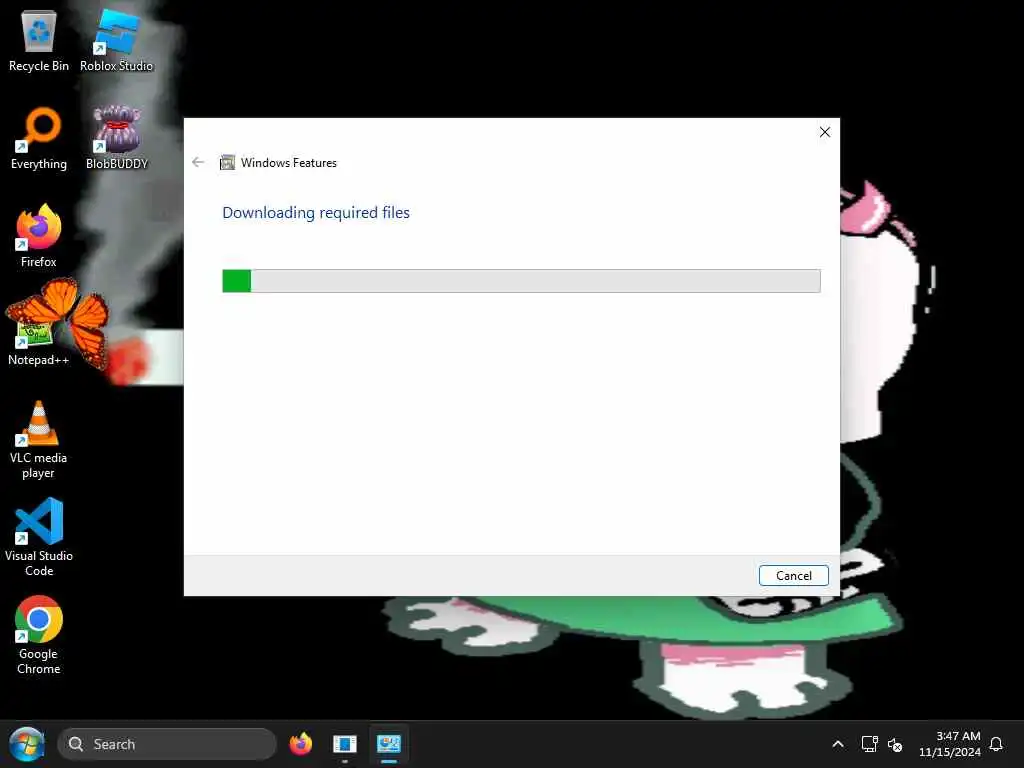Open the Start menu orb

[x=27, y=744]
